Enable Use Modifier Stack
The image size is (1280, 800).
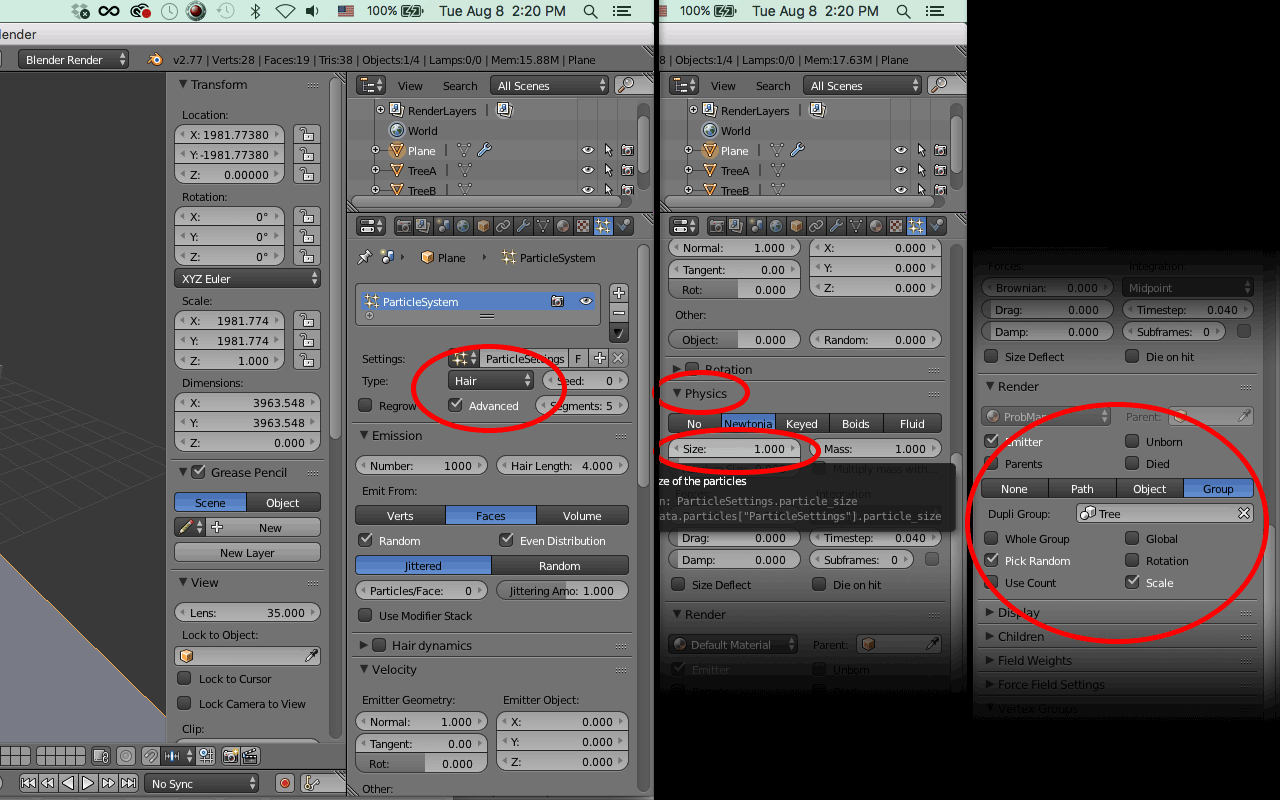click(365, 616)
